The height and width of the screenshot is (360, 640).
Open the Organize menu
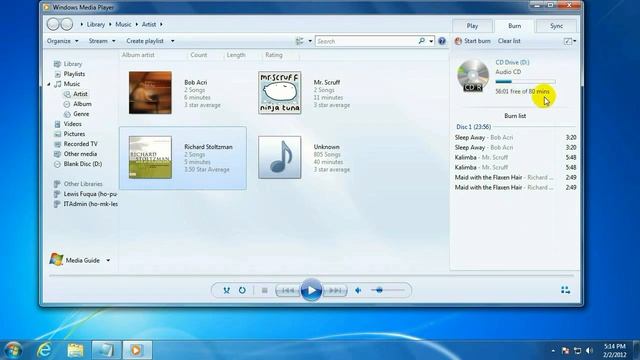62,41
